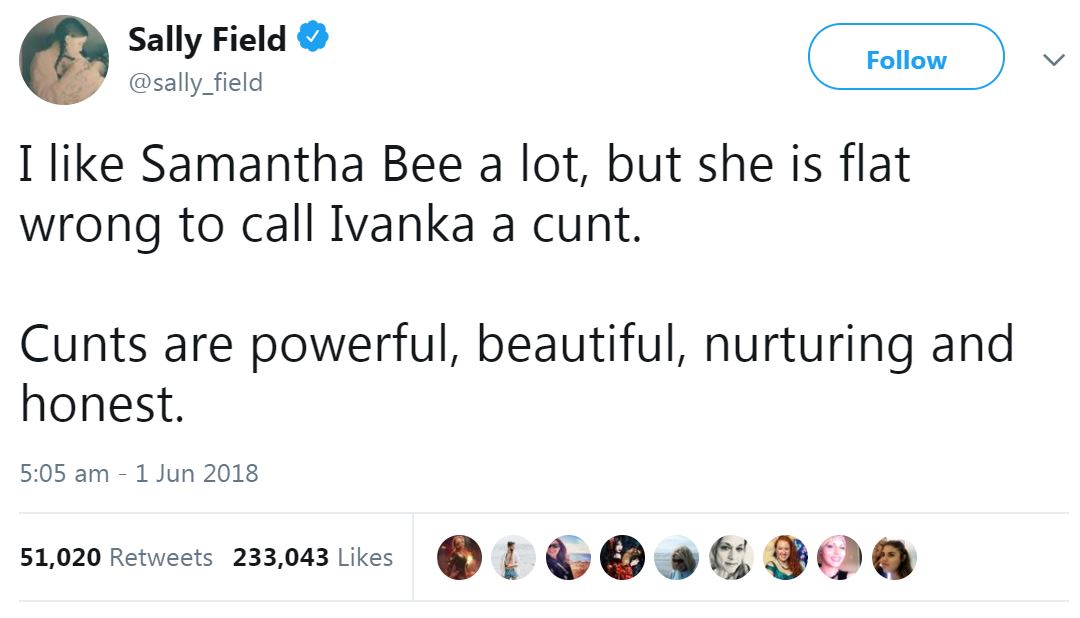This screenshot has width=1080, height=618.
Task: Click the @sally_field handle
Action: coord(195,82)
